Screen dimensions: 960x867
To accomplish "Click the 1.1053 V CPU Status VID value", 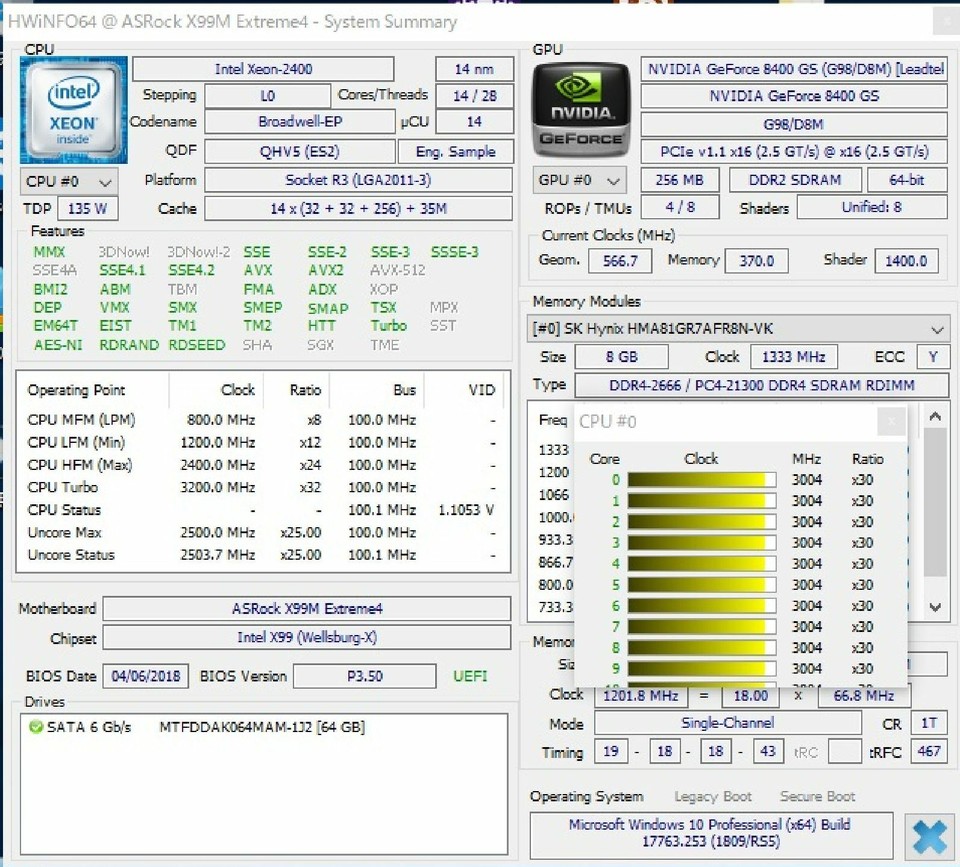I will pyautogui.click(x=466, y=510).
